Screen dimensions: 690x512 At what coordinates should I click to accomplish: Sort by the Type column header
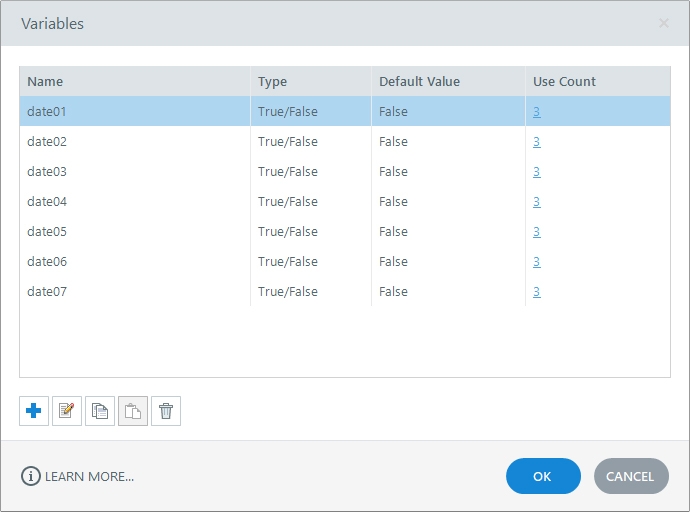(272, 81)
